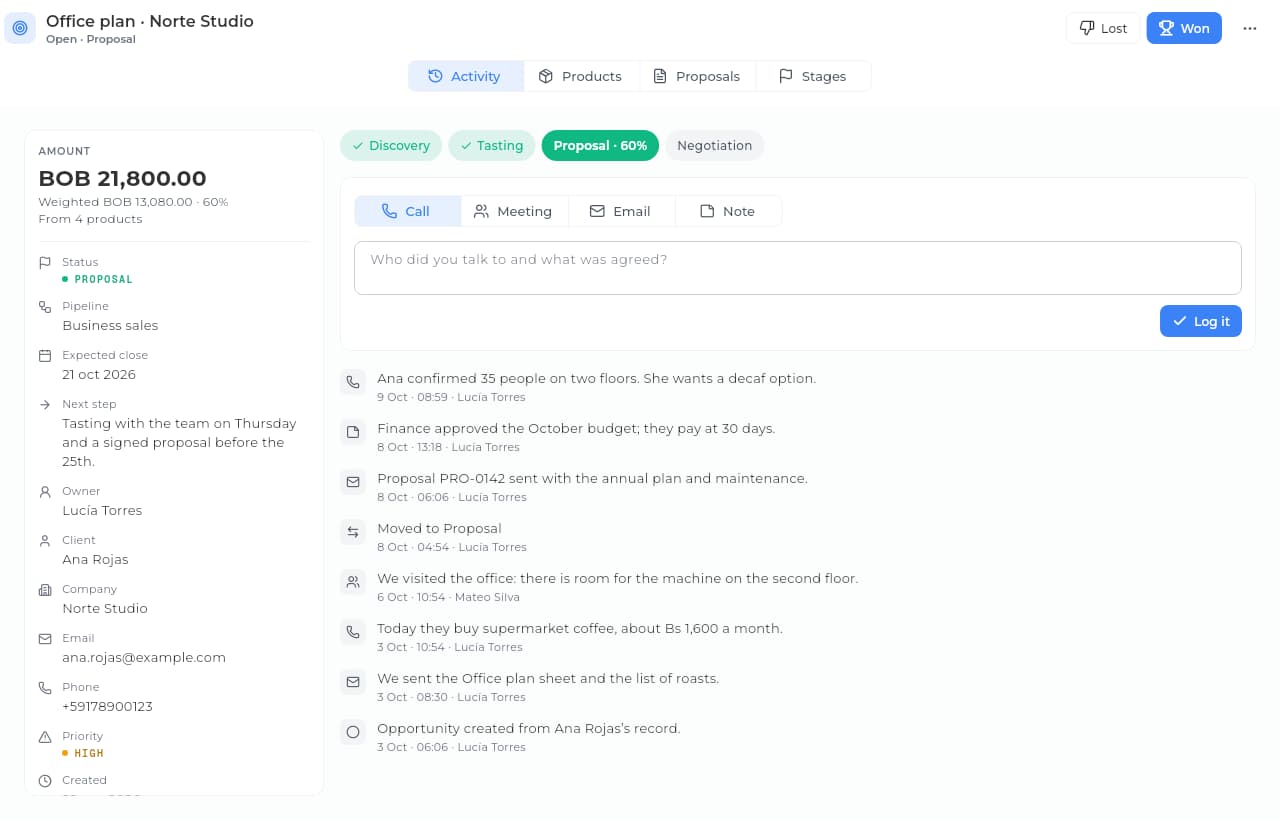Click the calendar icon next to Expected close
The image size is (1280, 820).
pyautogui.click(x=45, y=356)
